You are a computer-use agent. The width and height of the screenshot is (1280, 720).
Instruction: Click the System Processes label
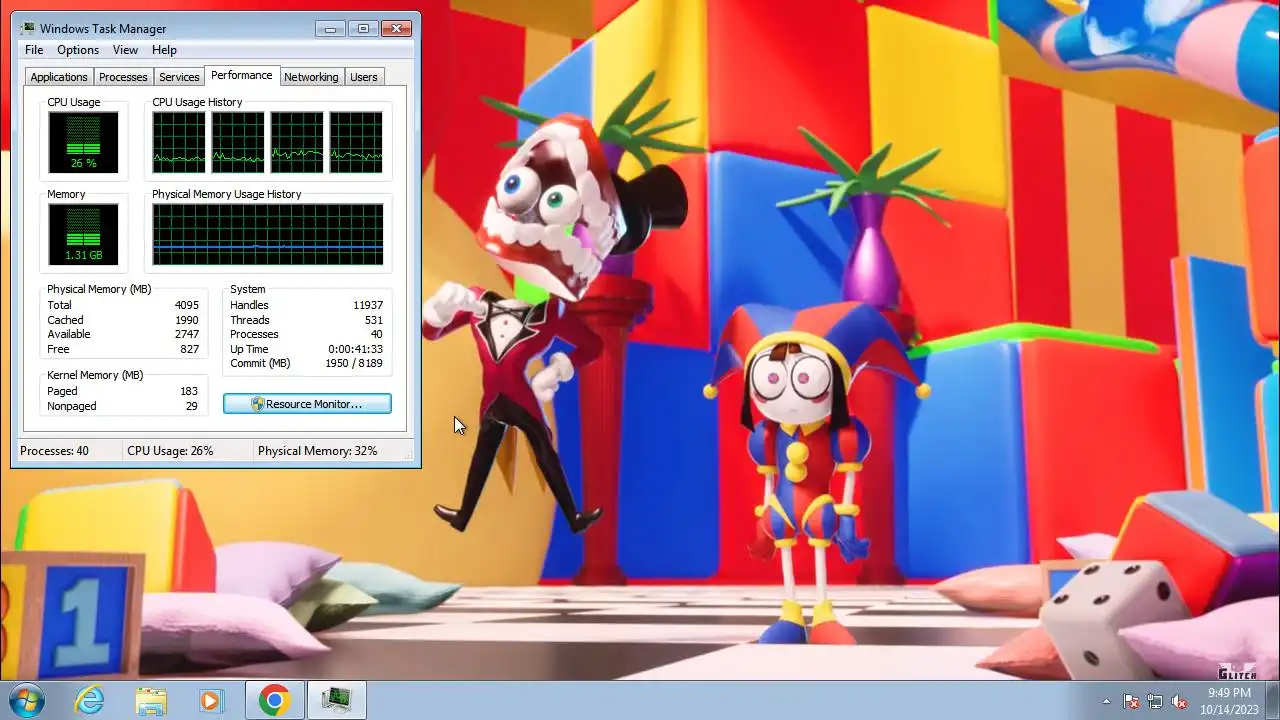[254, 334]
